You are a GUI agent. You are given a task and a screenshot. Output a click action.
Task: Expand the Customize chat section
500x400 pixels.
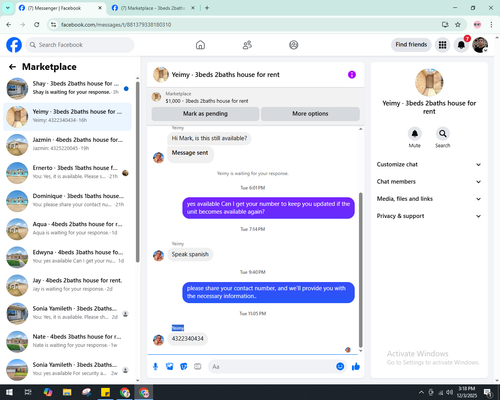429,164
